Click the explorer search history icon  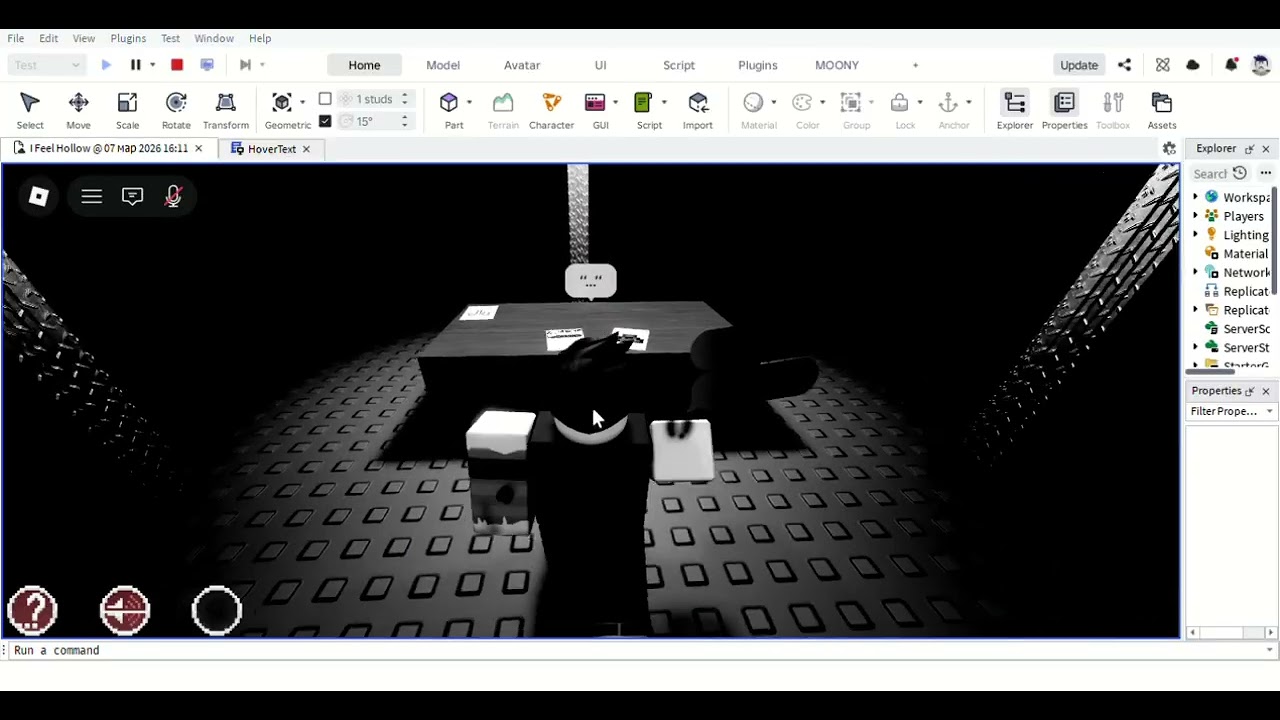[x=1240, y=173]
